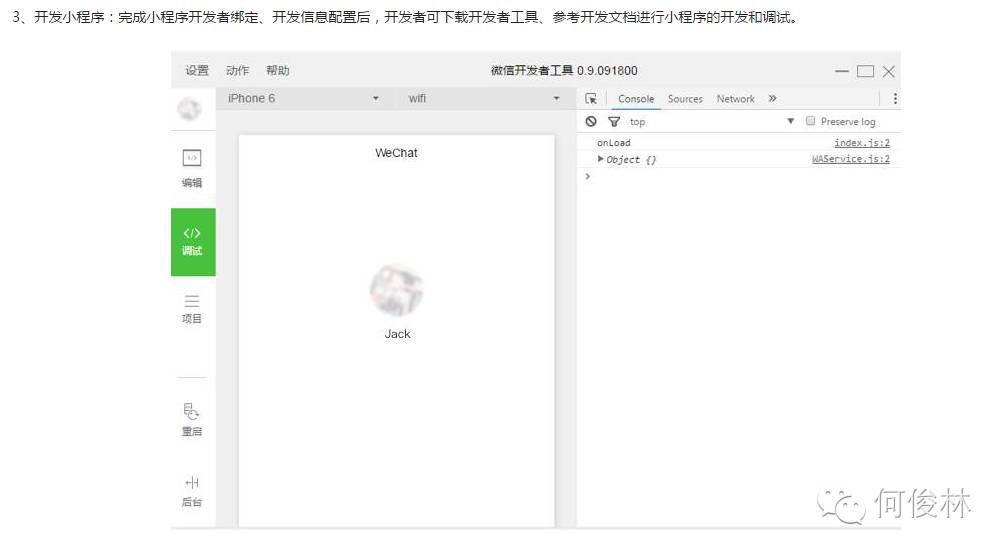
Task: Open the index.js:2 source link
Action: [861, 142]
